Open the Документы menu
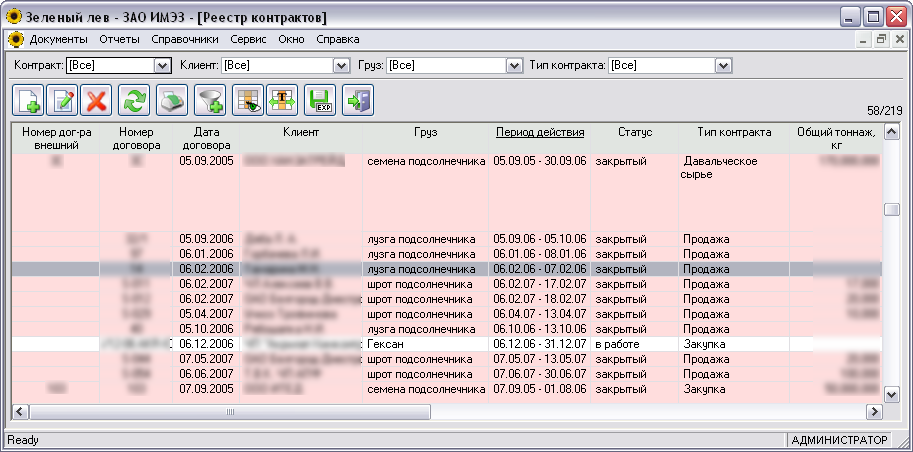913x452 pixels. pos(58,40)
